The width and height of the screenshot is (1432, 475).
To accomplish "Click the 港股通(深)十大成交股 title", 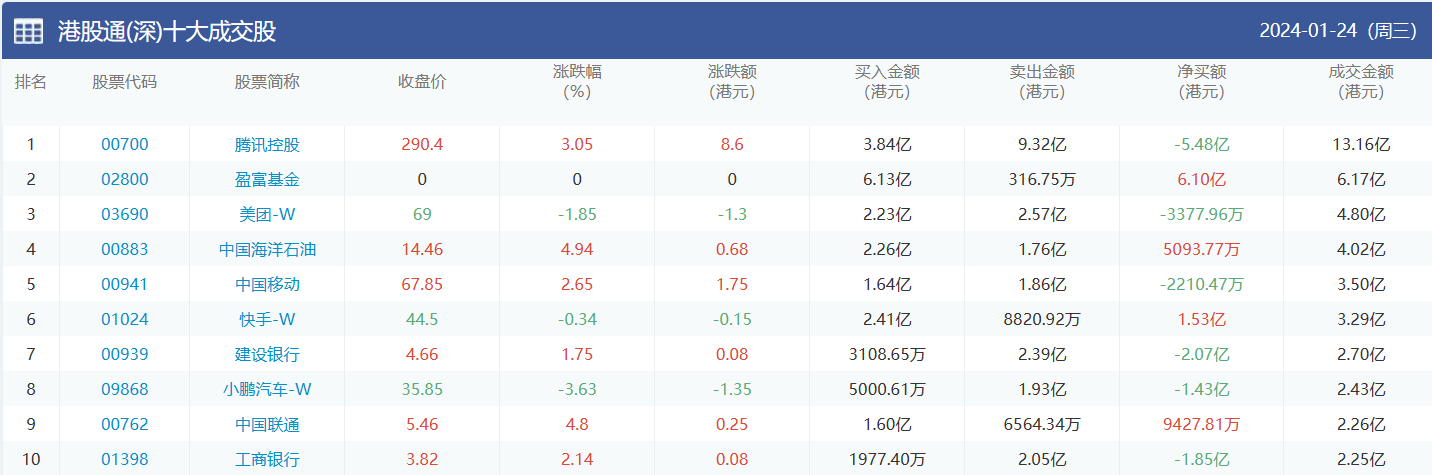I will click(168, 31).
